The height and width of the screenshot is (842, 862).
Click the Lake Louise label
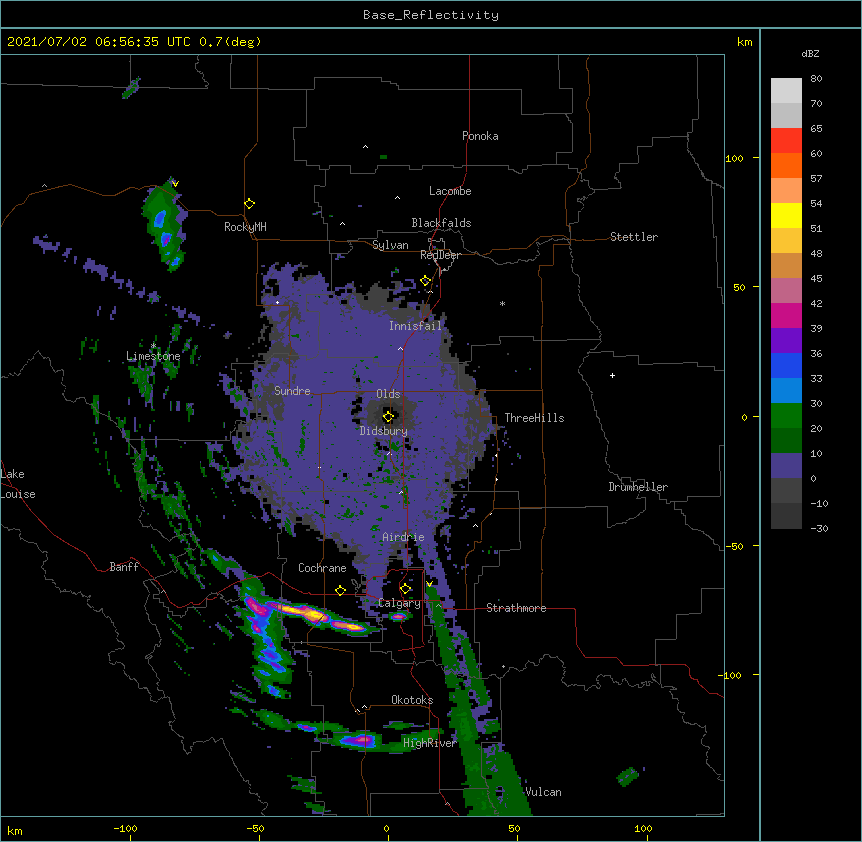pyautogui.click(x=18, y=484)
